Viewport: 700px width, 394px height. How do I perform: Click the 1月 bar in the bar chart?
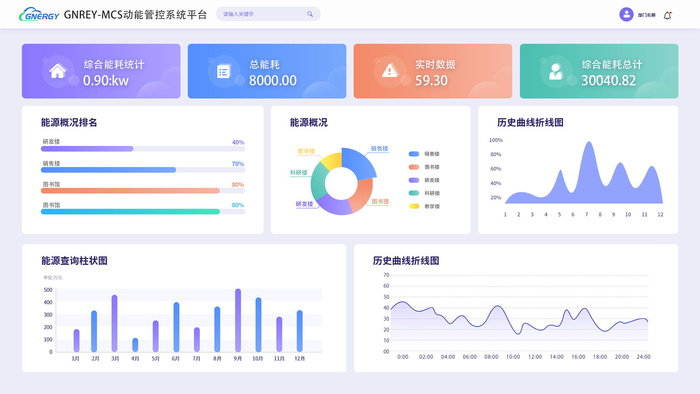click(x=76, y=340)
